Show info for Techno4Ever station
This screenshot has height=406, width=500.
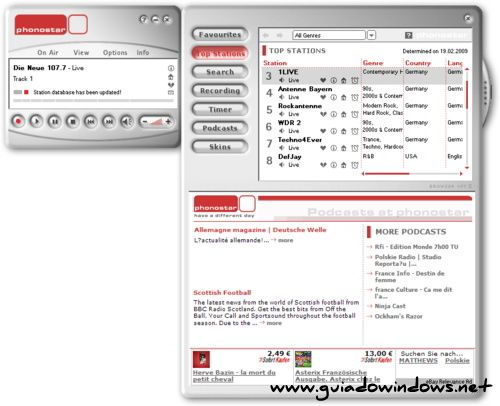333,148
